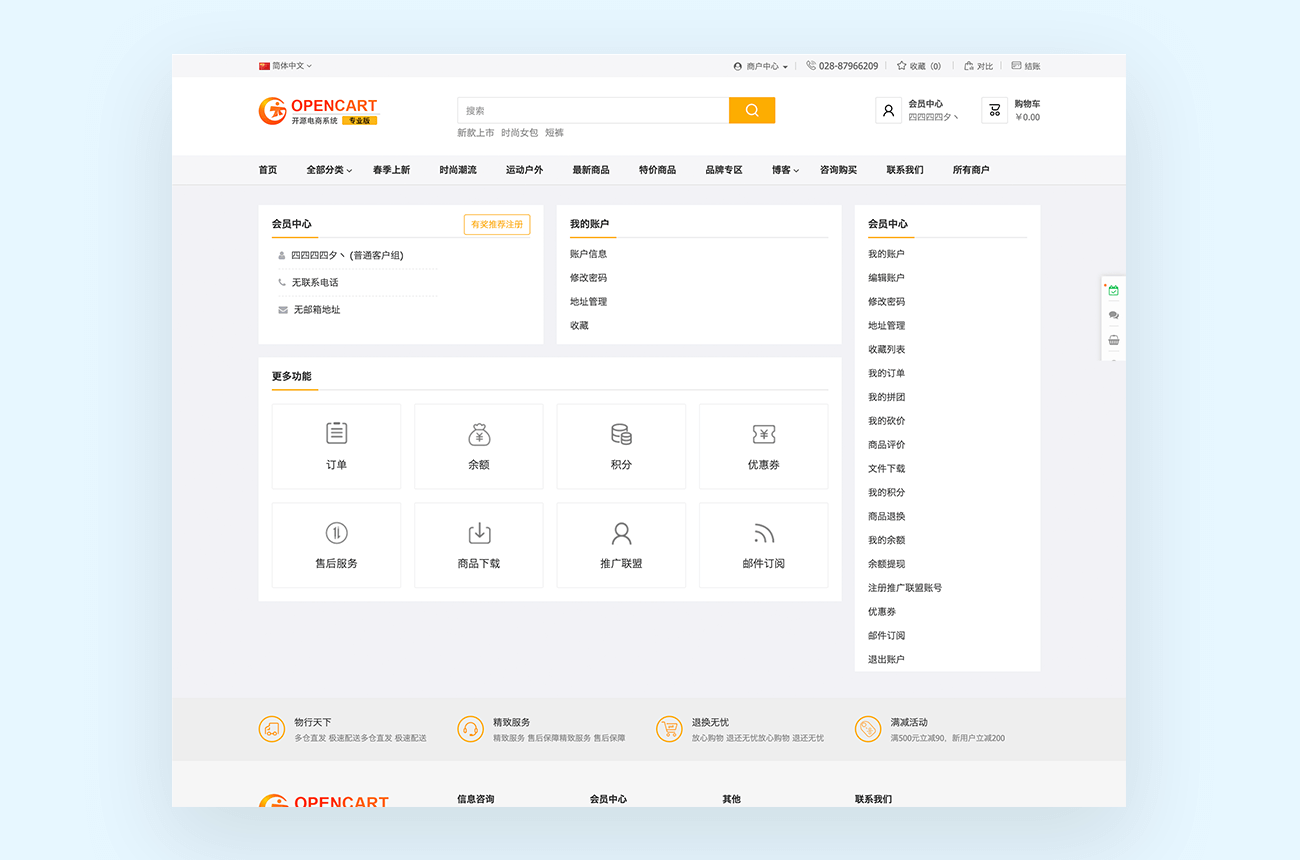1300x860 pixels.
Task: Expand the 简体中文 language dropdown
Action: (x=286, y=66)
